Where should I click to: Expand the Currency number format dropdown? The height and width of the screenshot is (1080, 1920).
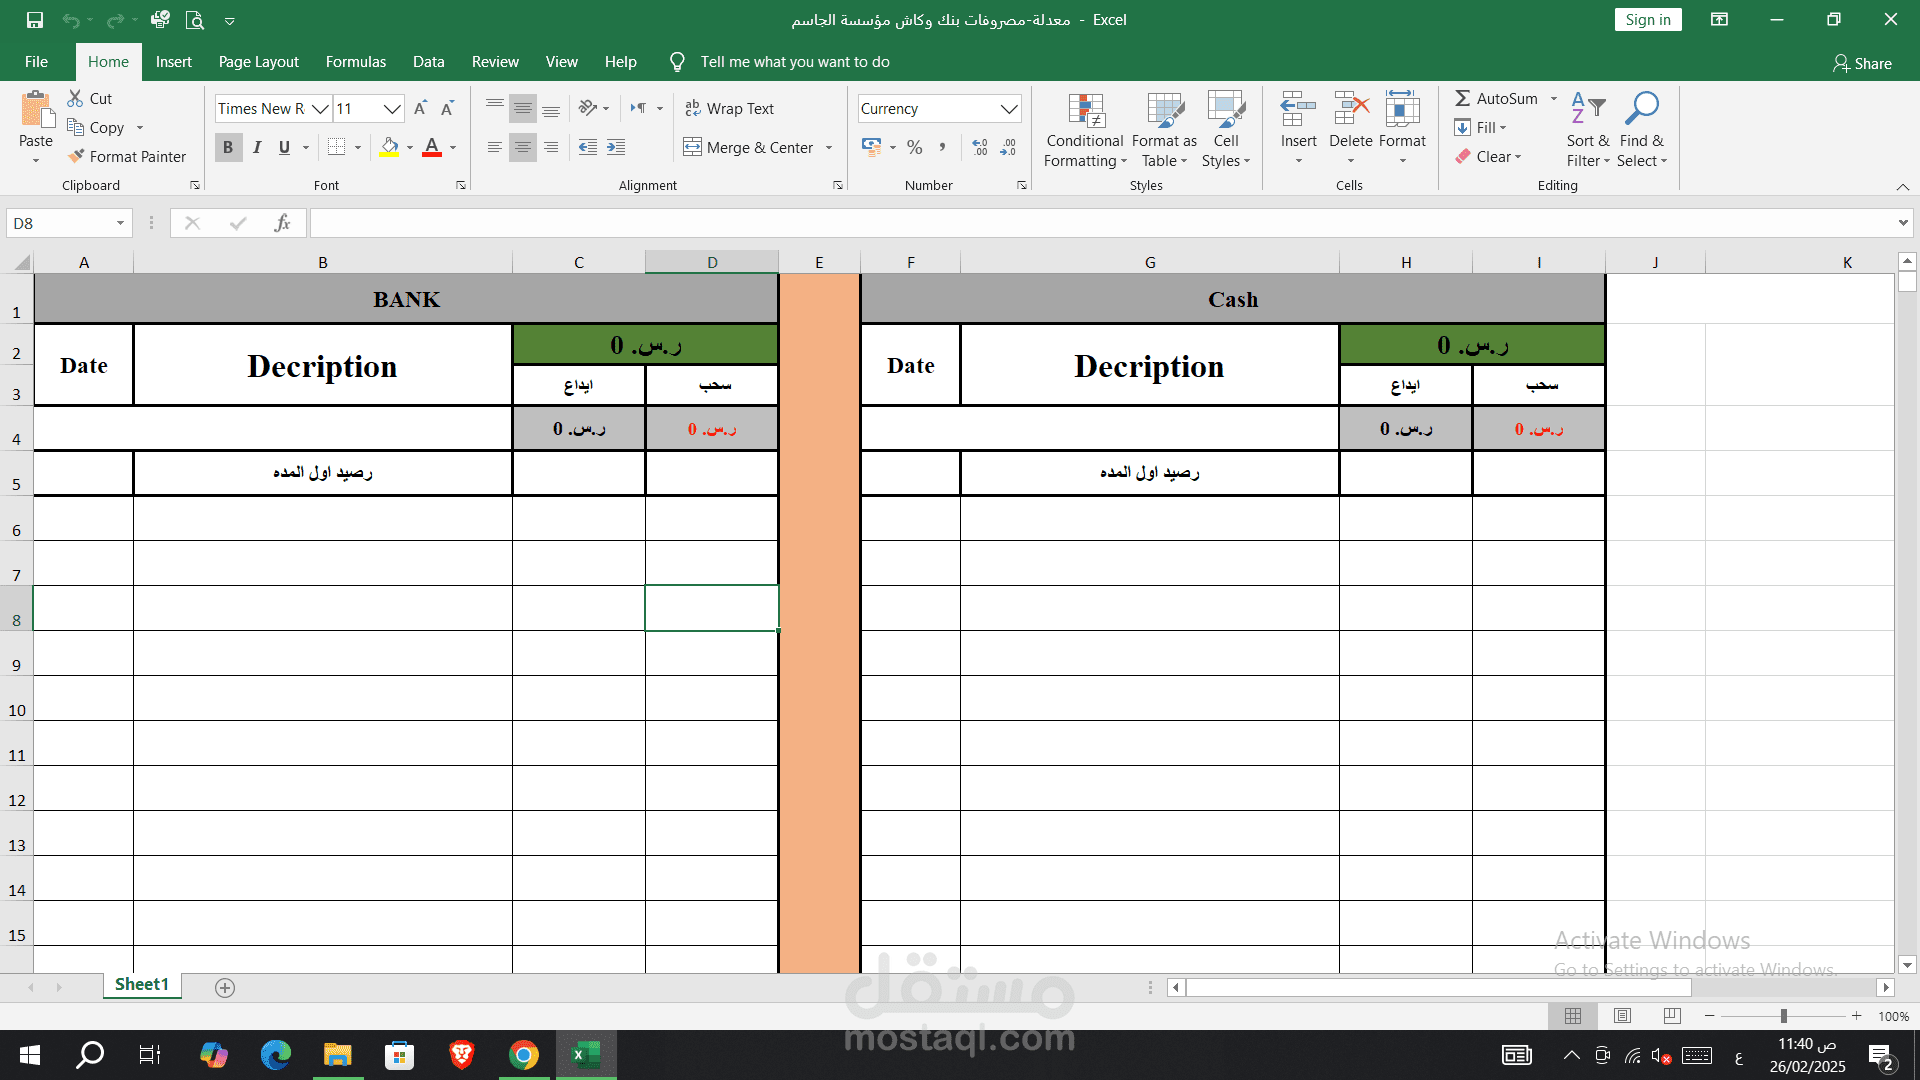1009,108
